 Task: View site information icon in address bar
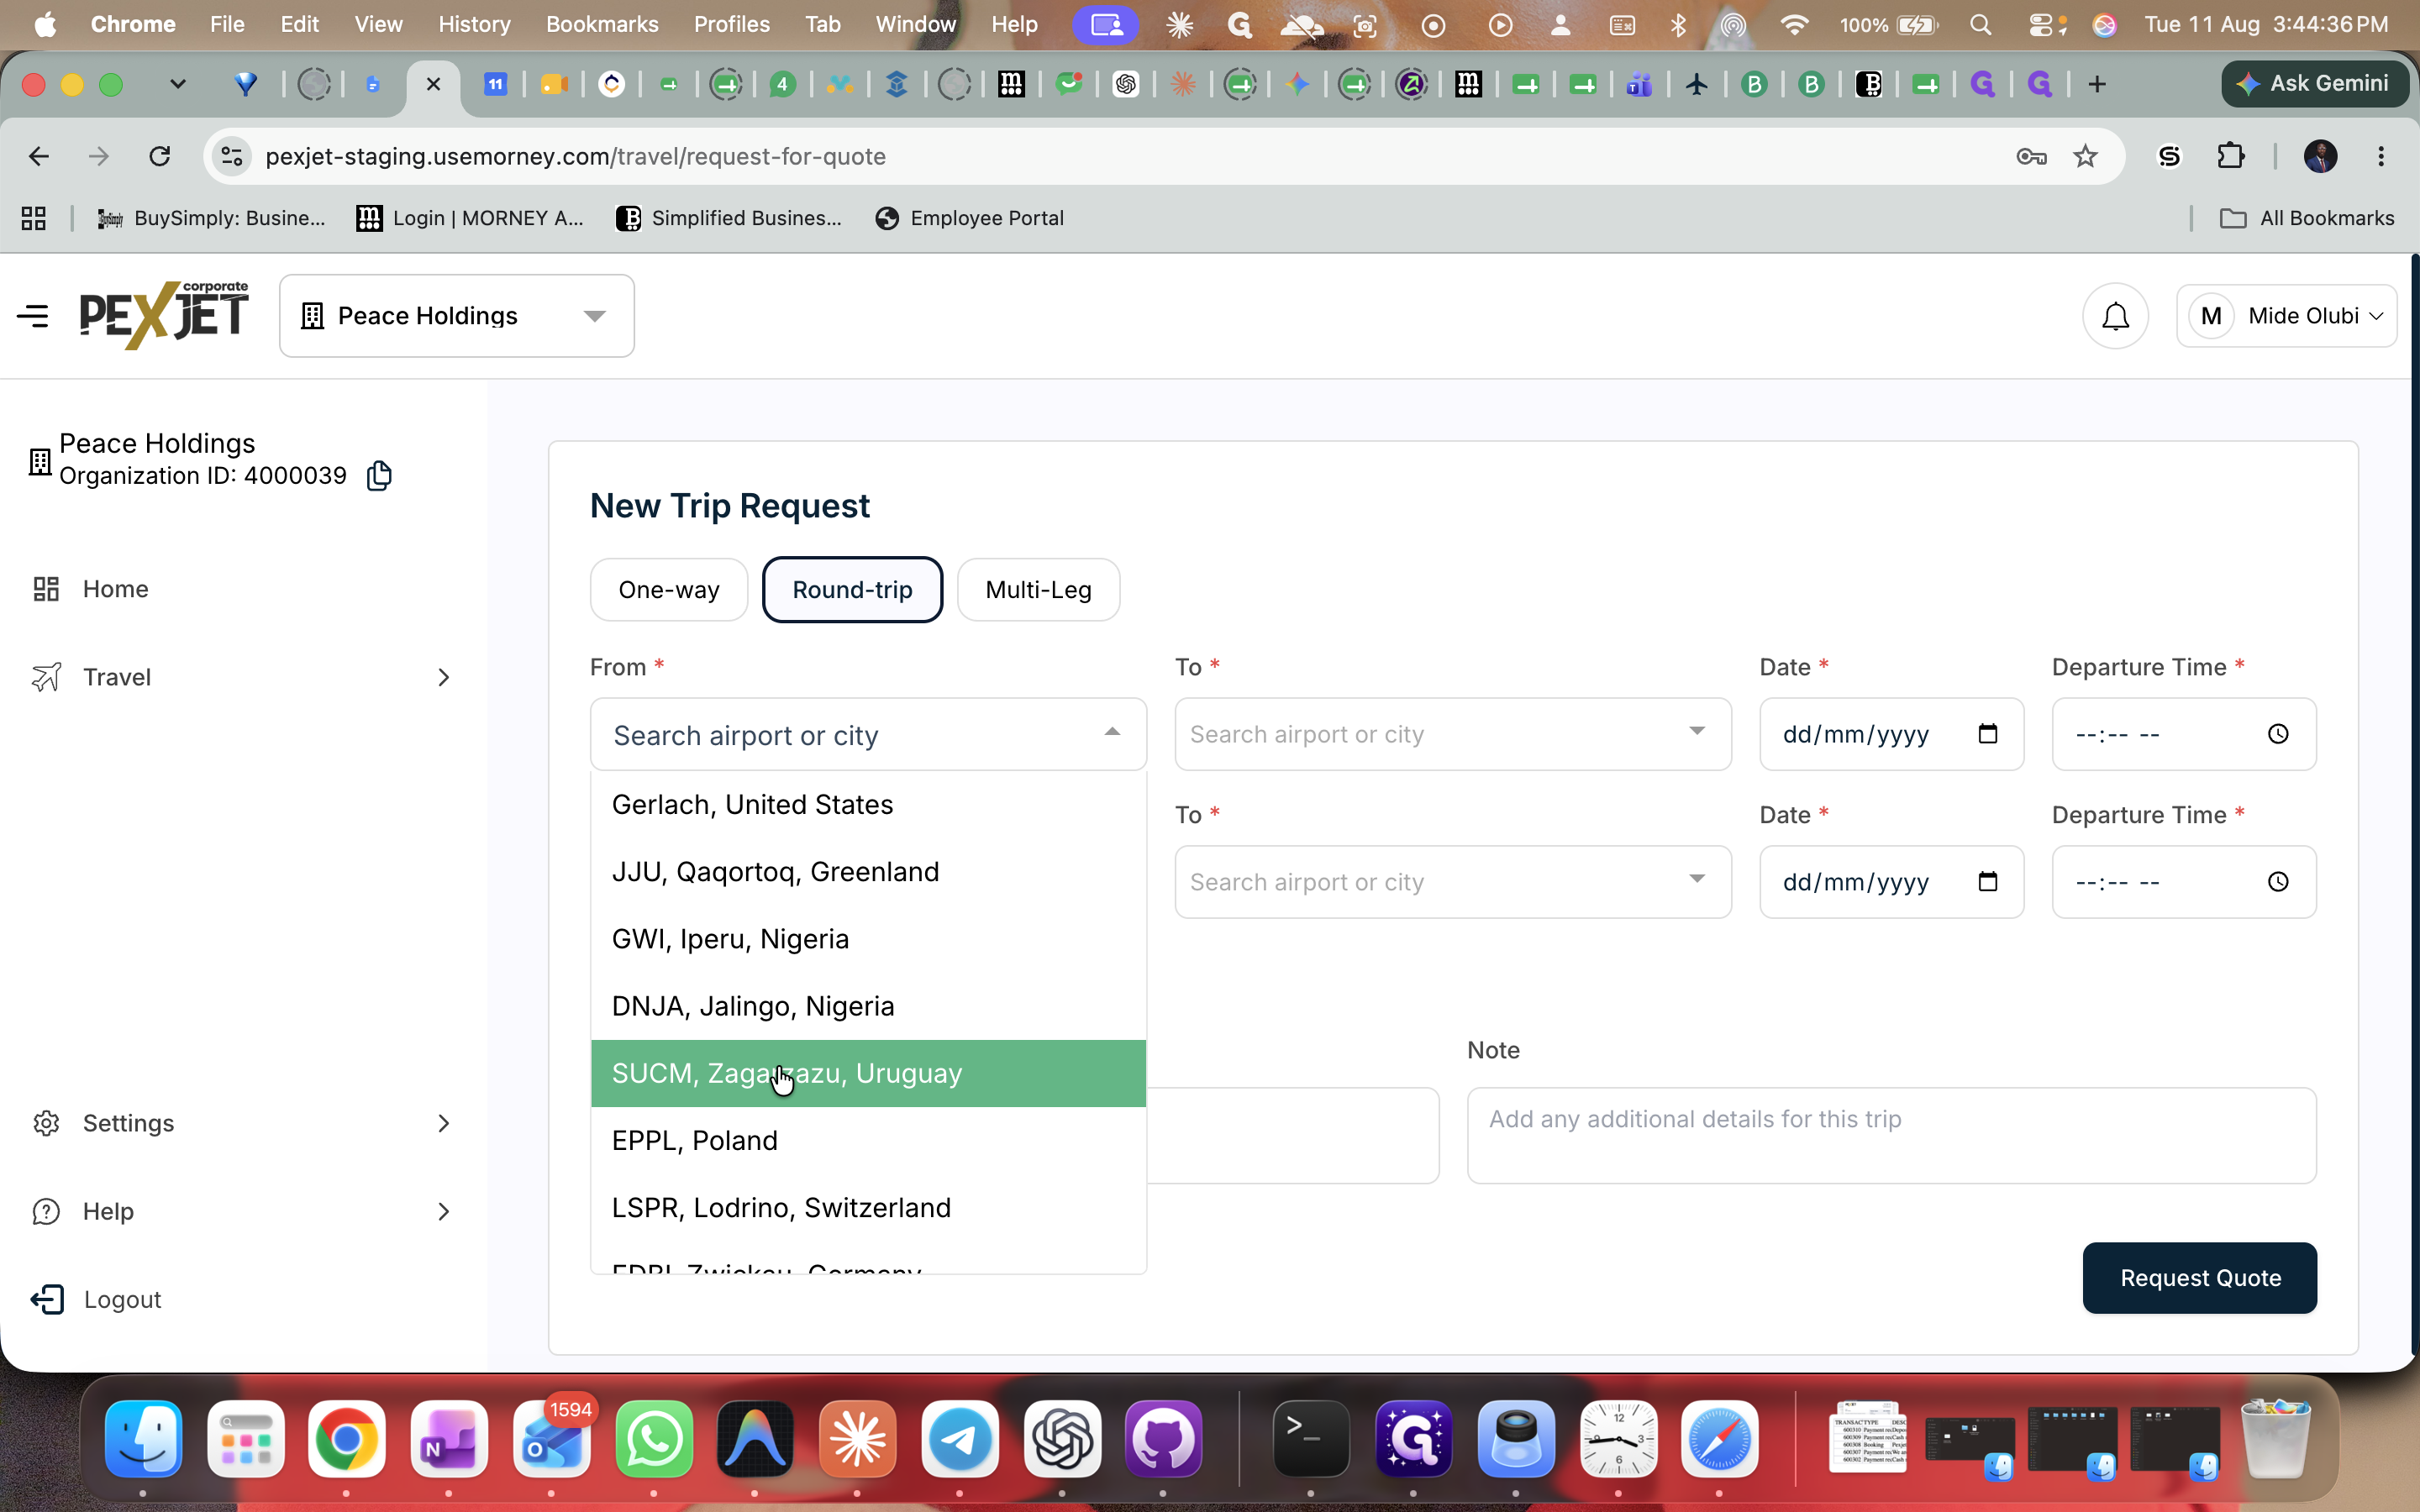coord(232,156)
